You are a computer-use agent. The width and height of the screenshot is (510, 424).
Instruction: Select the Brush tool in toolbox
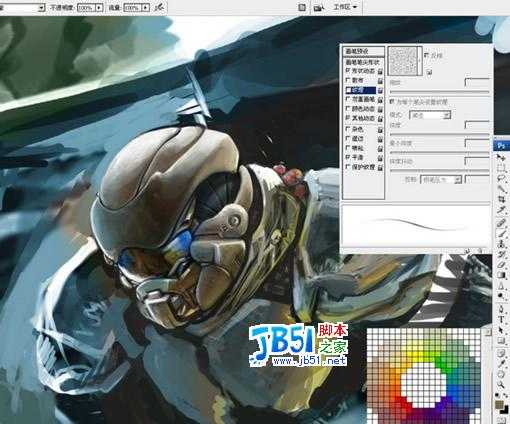click(502, 234)
